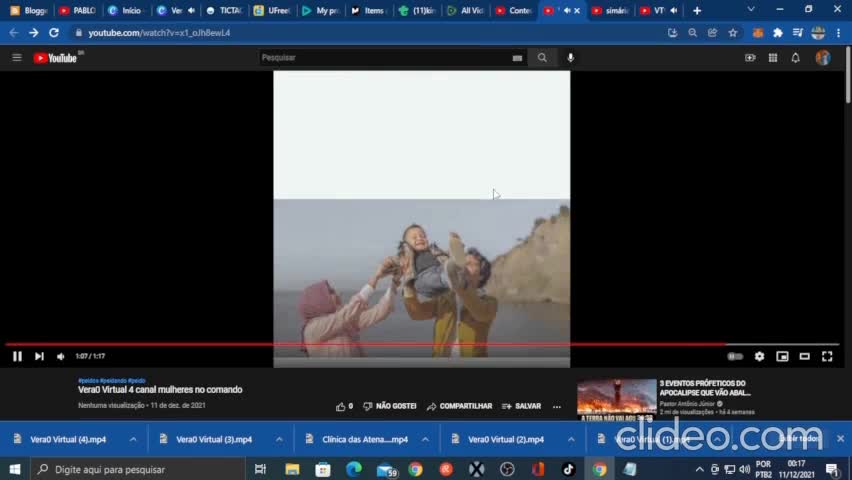
Task: Enable miniplayer mode
Action: click(782, 357)
